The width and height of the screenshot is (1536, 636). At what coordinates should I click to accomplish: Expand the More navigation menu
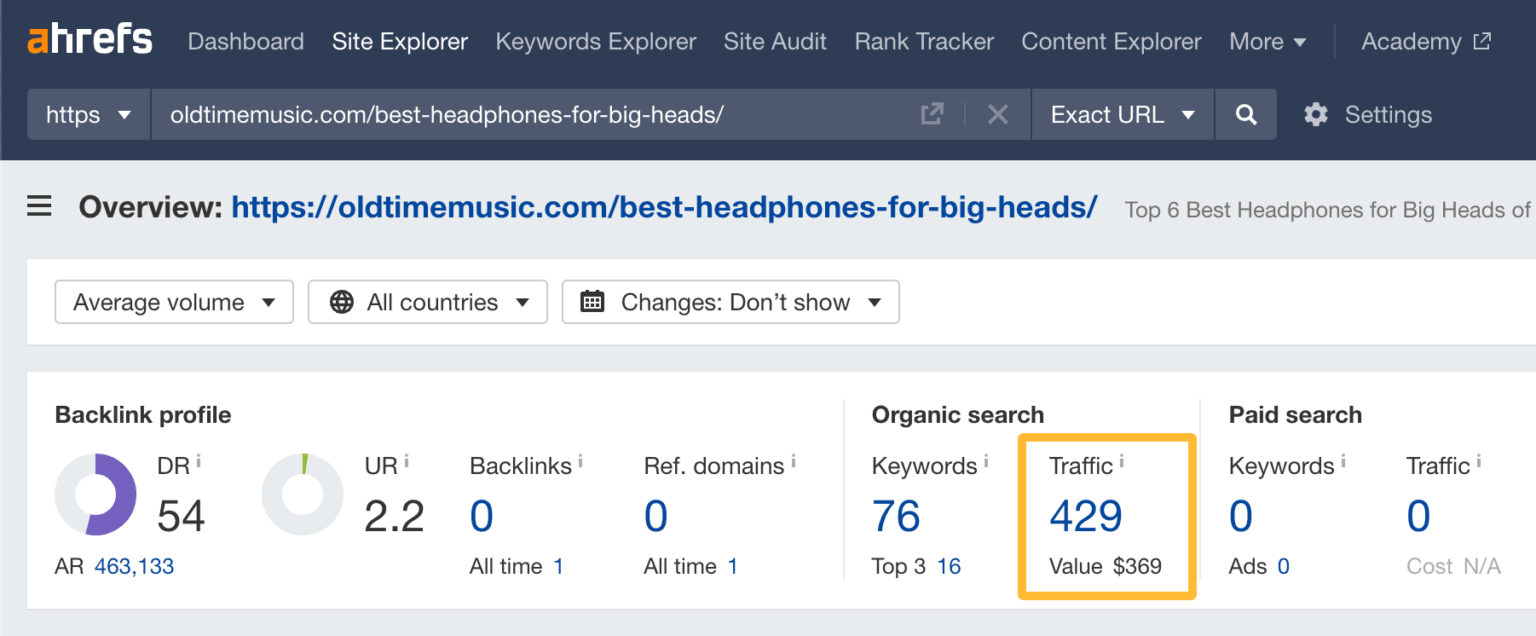[1267, 42]
